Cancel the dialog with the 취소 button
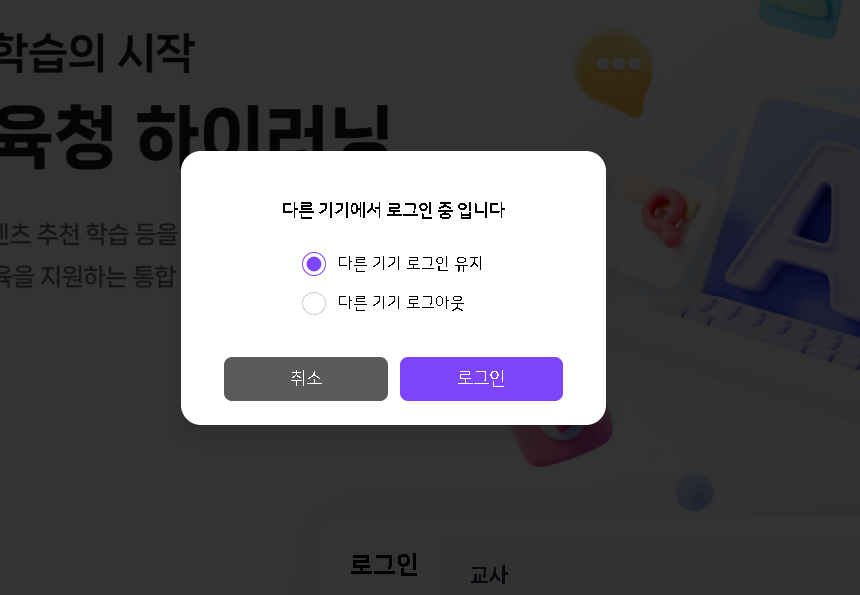Image resolution: width=860 pixels, height=595 pixels. pyautogui.click(x=306, y=379)
